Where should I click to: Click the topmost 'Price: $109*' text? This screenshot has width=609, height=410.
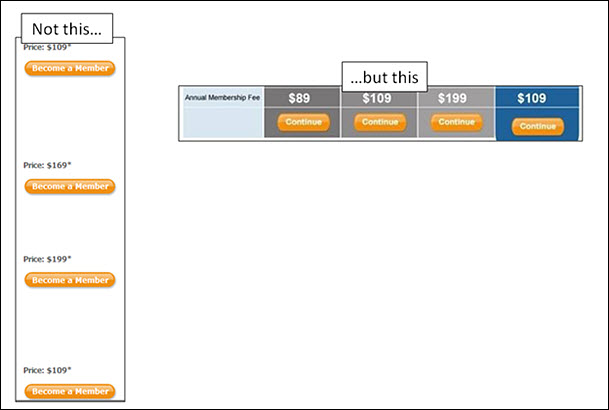click(47, 47)
